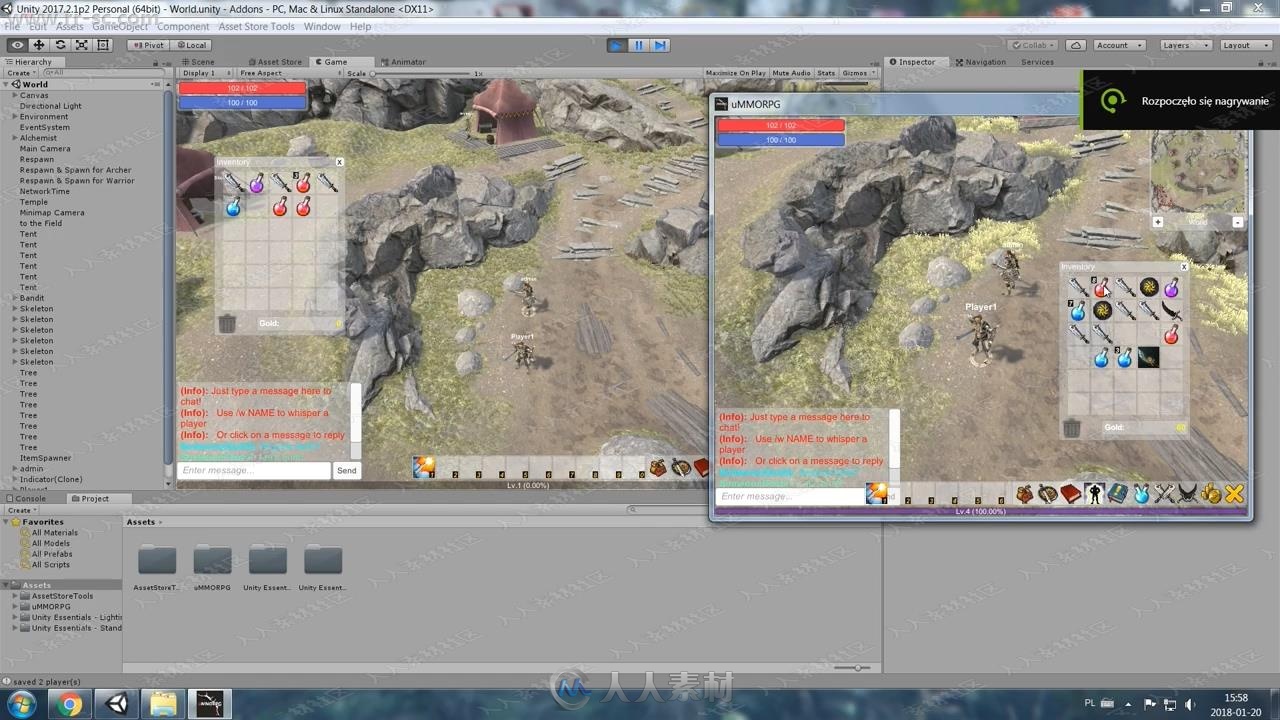Open Unity from Windows taskbar
Viewport: 1280px width, 720px height.
click(x=117, y=704)
